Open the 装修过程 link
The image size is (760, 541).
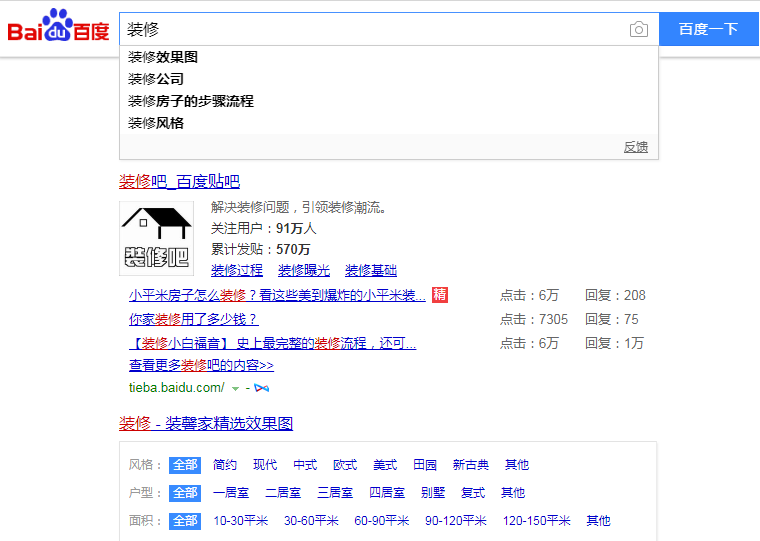pyautogui.click(x=237, y=270)
